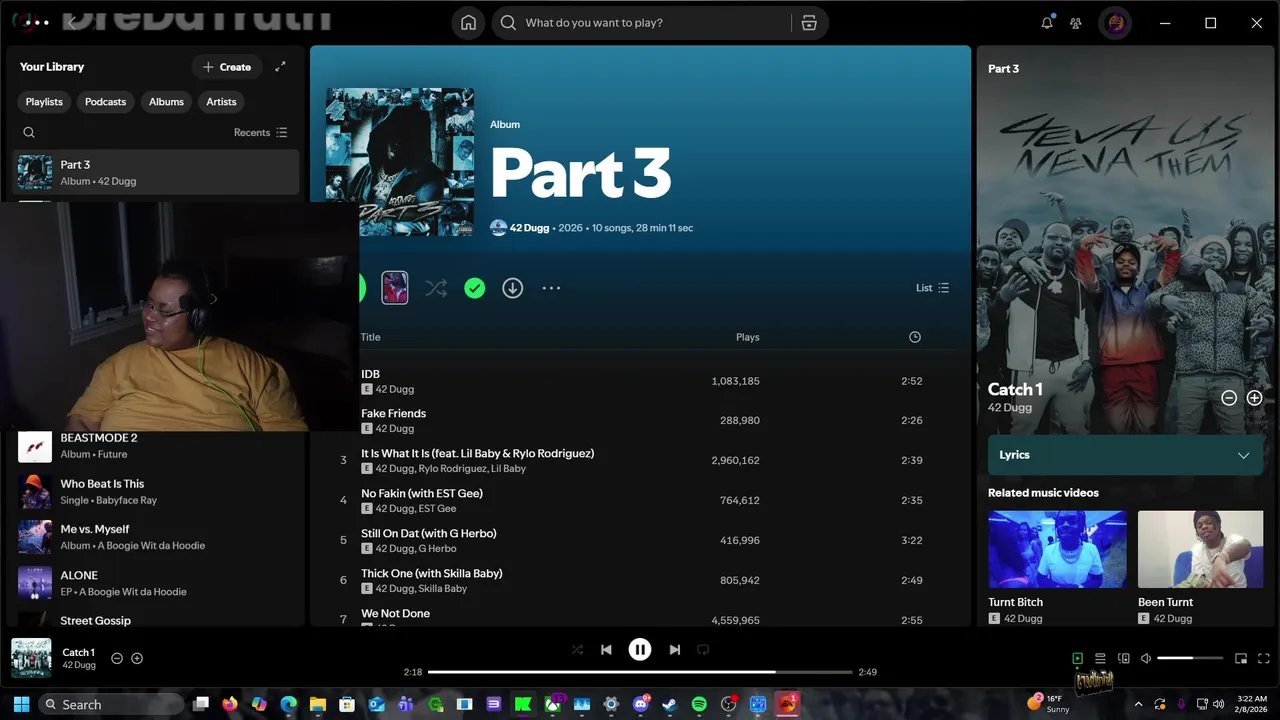The width and height of the screenshot is (1280, 720).
Task: Open Part 3 album in Your Library
Action: 156,172
